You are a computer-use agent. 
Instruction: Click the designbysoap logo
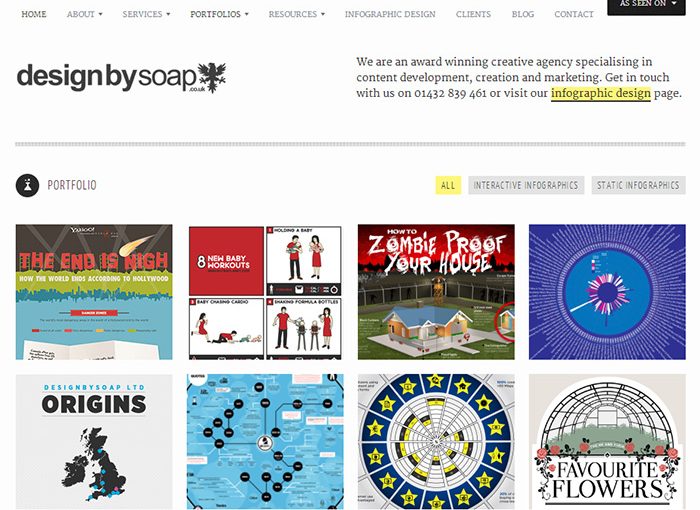coord(121,78)
